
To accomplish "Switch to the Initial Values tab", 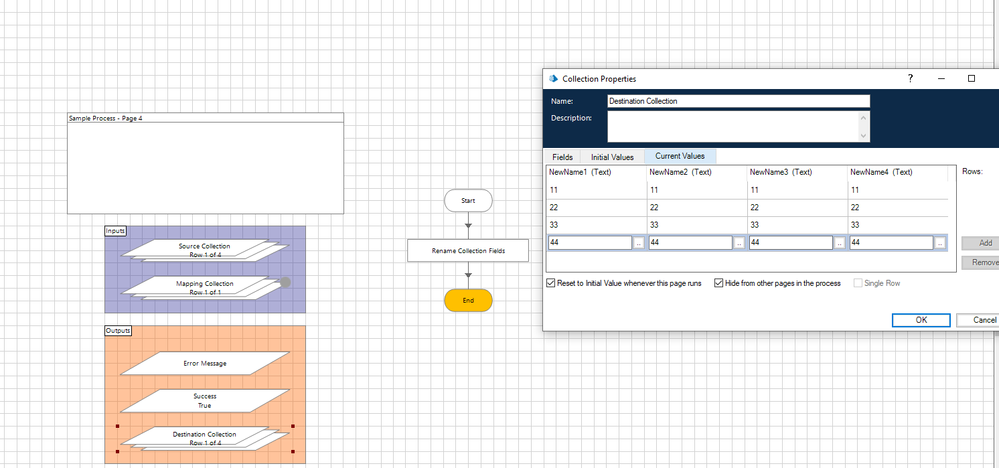I will coord(612,157).
